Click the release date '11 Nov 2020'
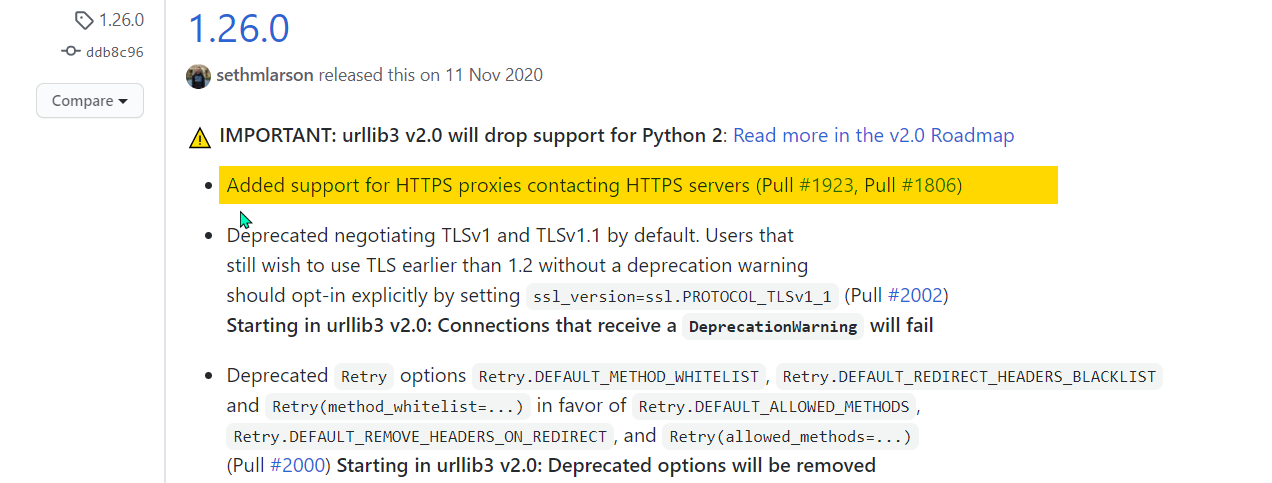The image size is (1272, 483). [494, 75]
